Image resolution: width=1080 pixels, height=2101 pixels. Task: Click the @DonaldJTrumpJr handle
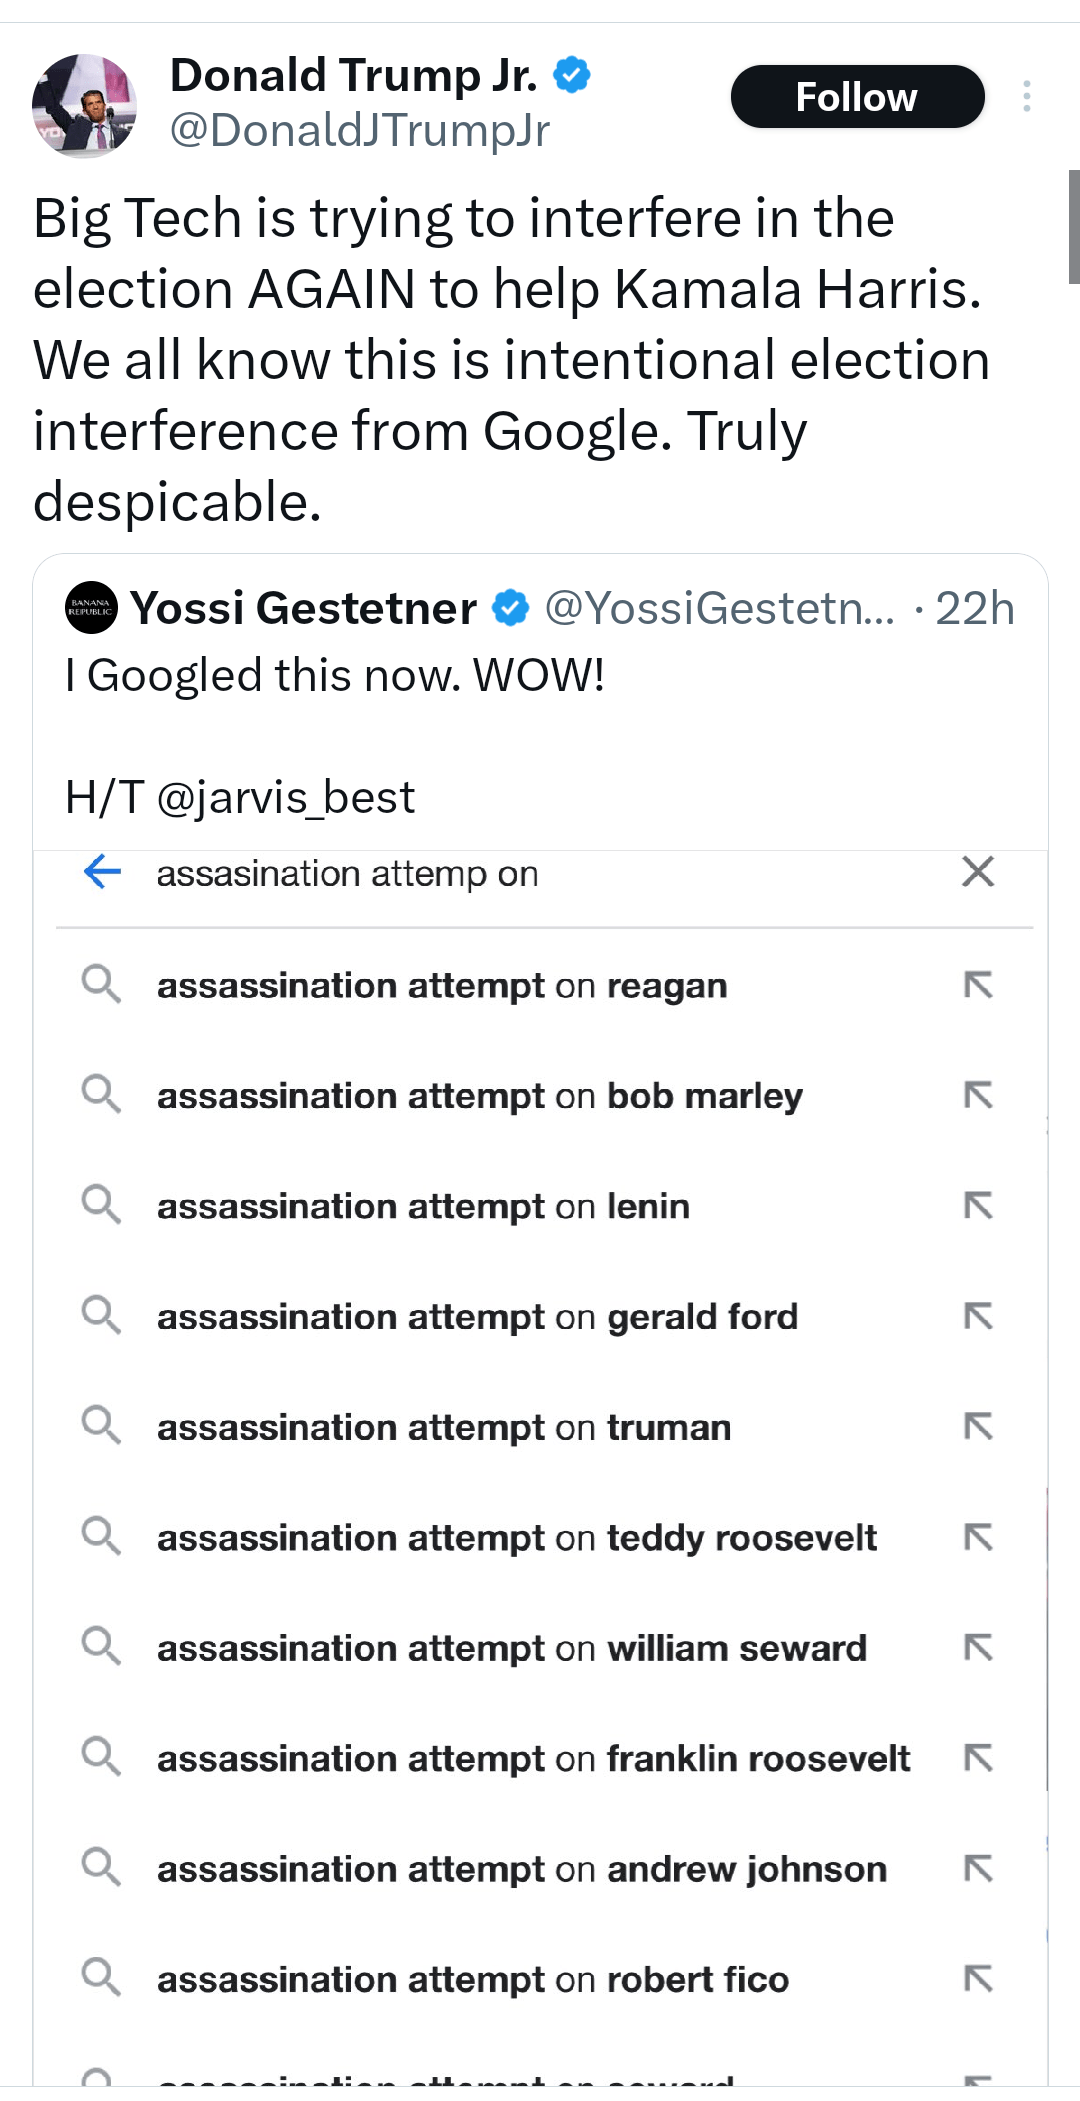point(359,130)
